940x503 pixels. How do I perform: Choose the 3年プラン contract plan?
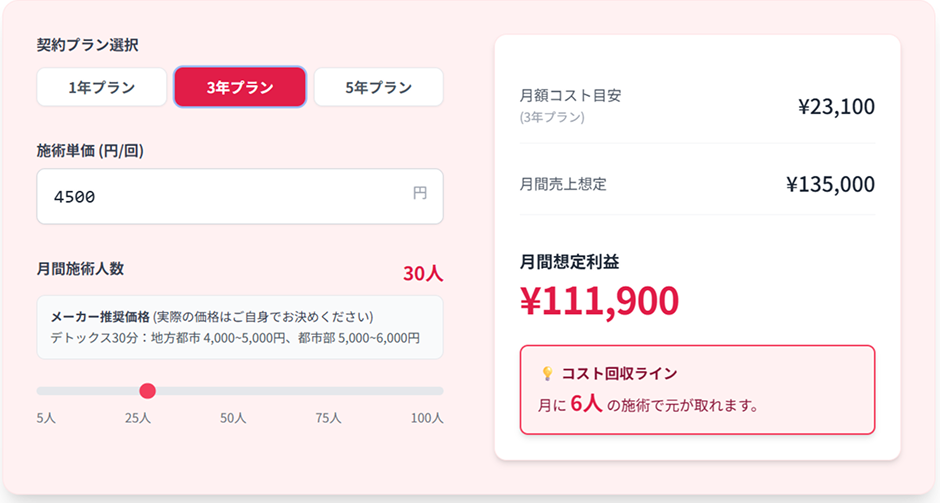point(240,87)
